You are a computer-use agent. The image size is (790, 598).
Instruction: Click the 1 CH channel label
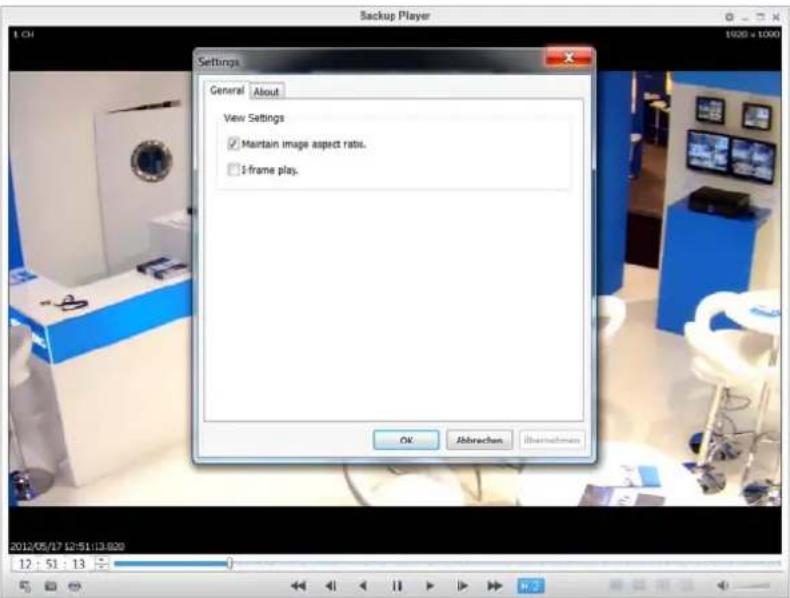pos(23,35)
